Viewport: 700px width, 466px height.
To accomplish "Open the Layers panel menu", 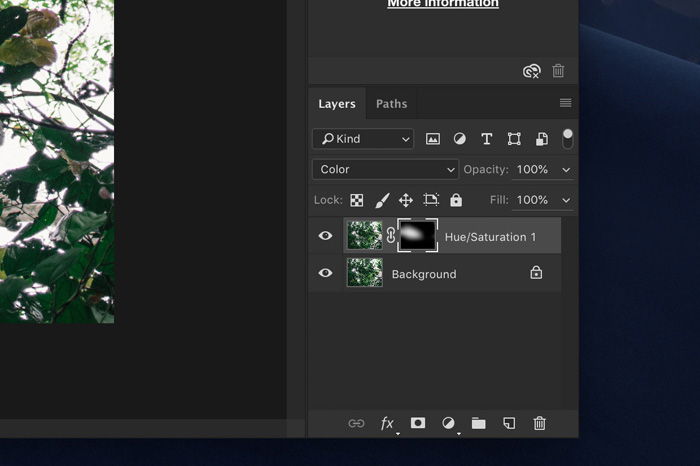I will point(566,103).
